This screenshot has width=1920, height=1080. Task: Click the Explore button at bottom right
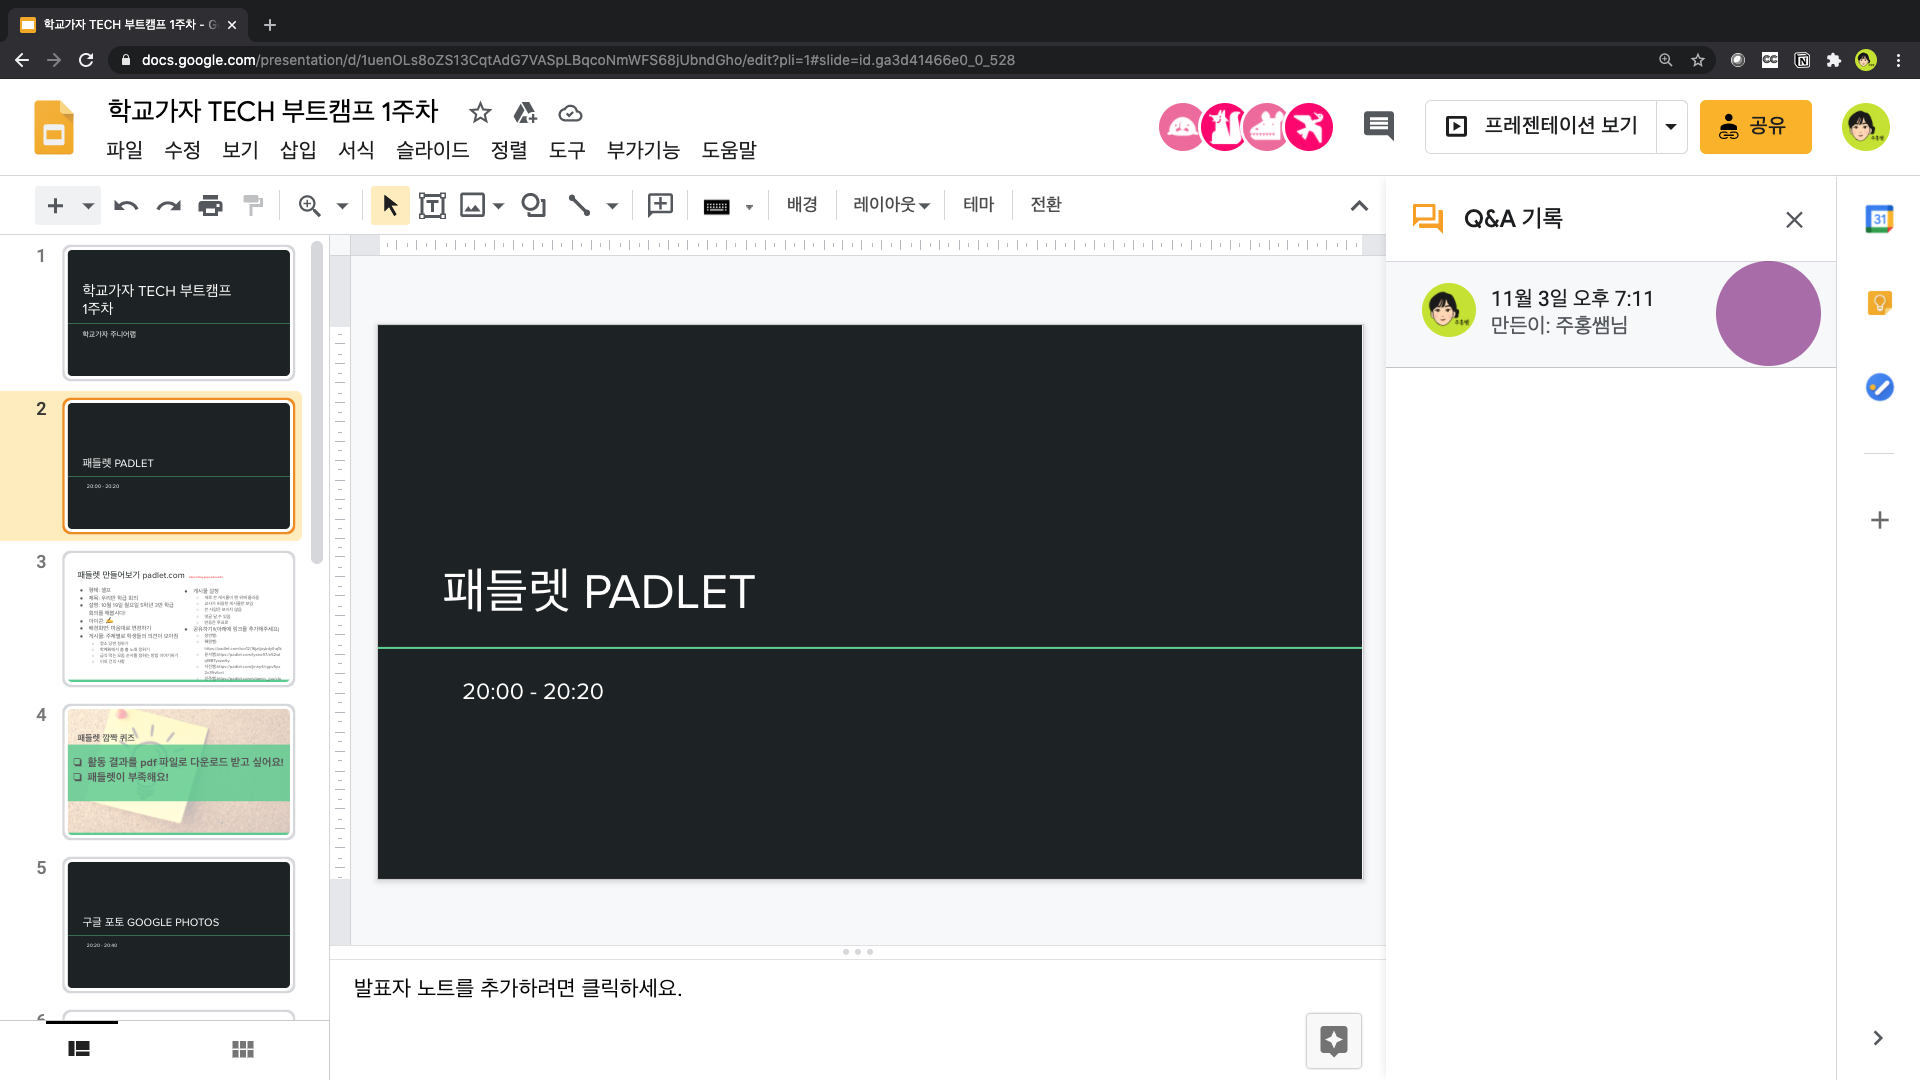(1333, 1041)
